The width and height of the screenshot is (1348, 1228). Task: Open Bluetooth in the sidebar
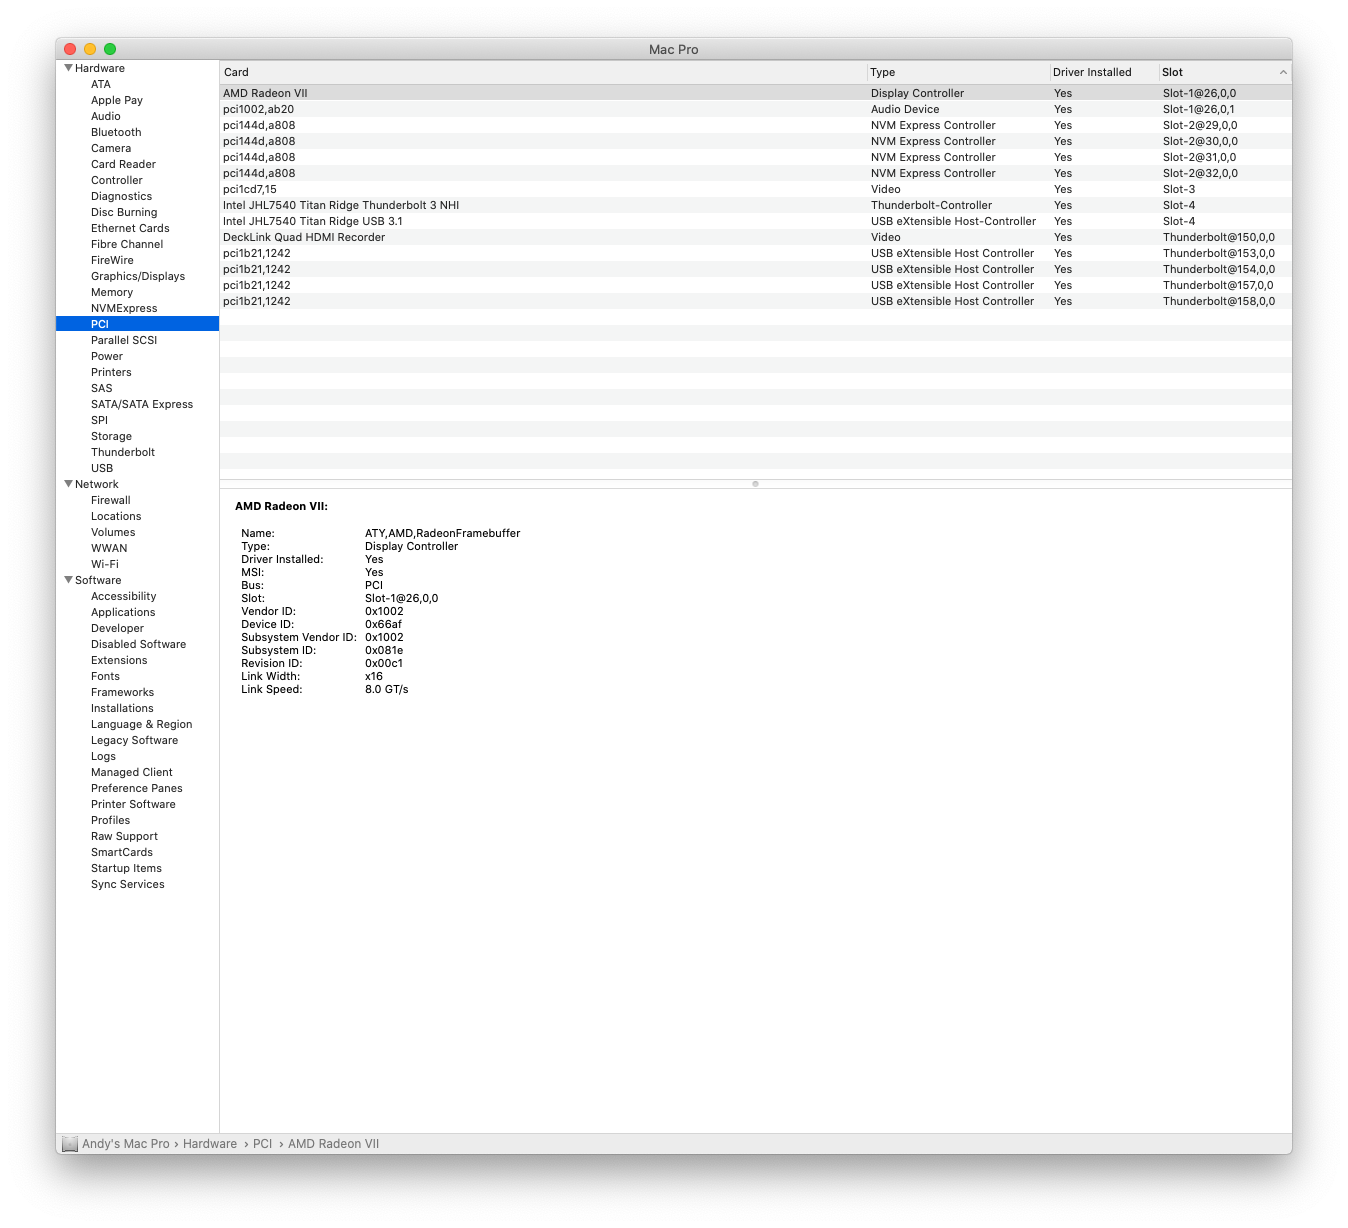click(116, 132)
